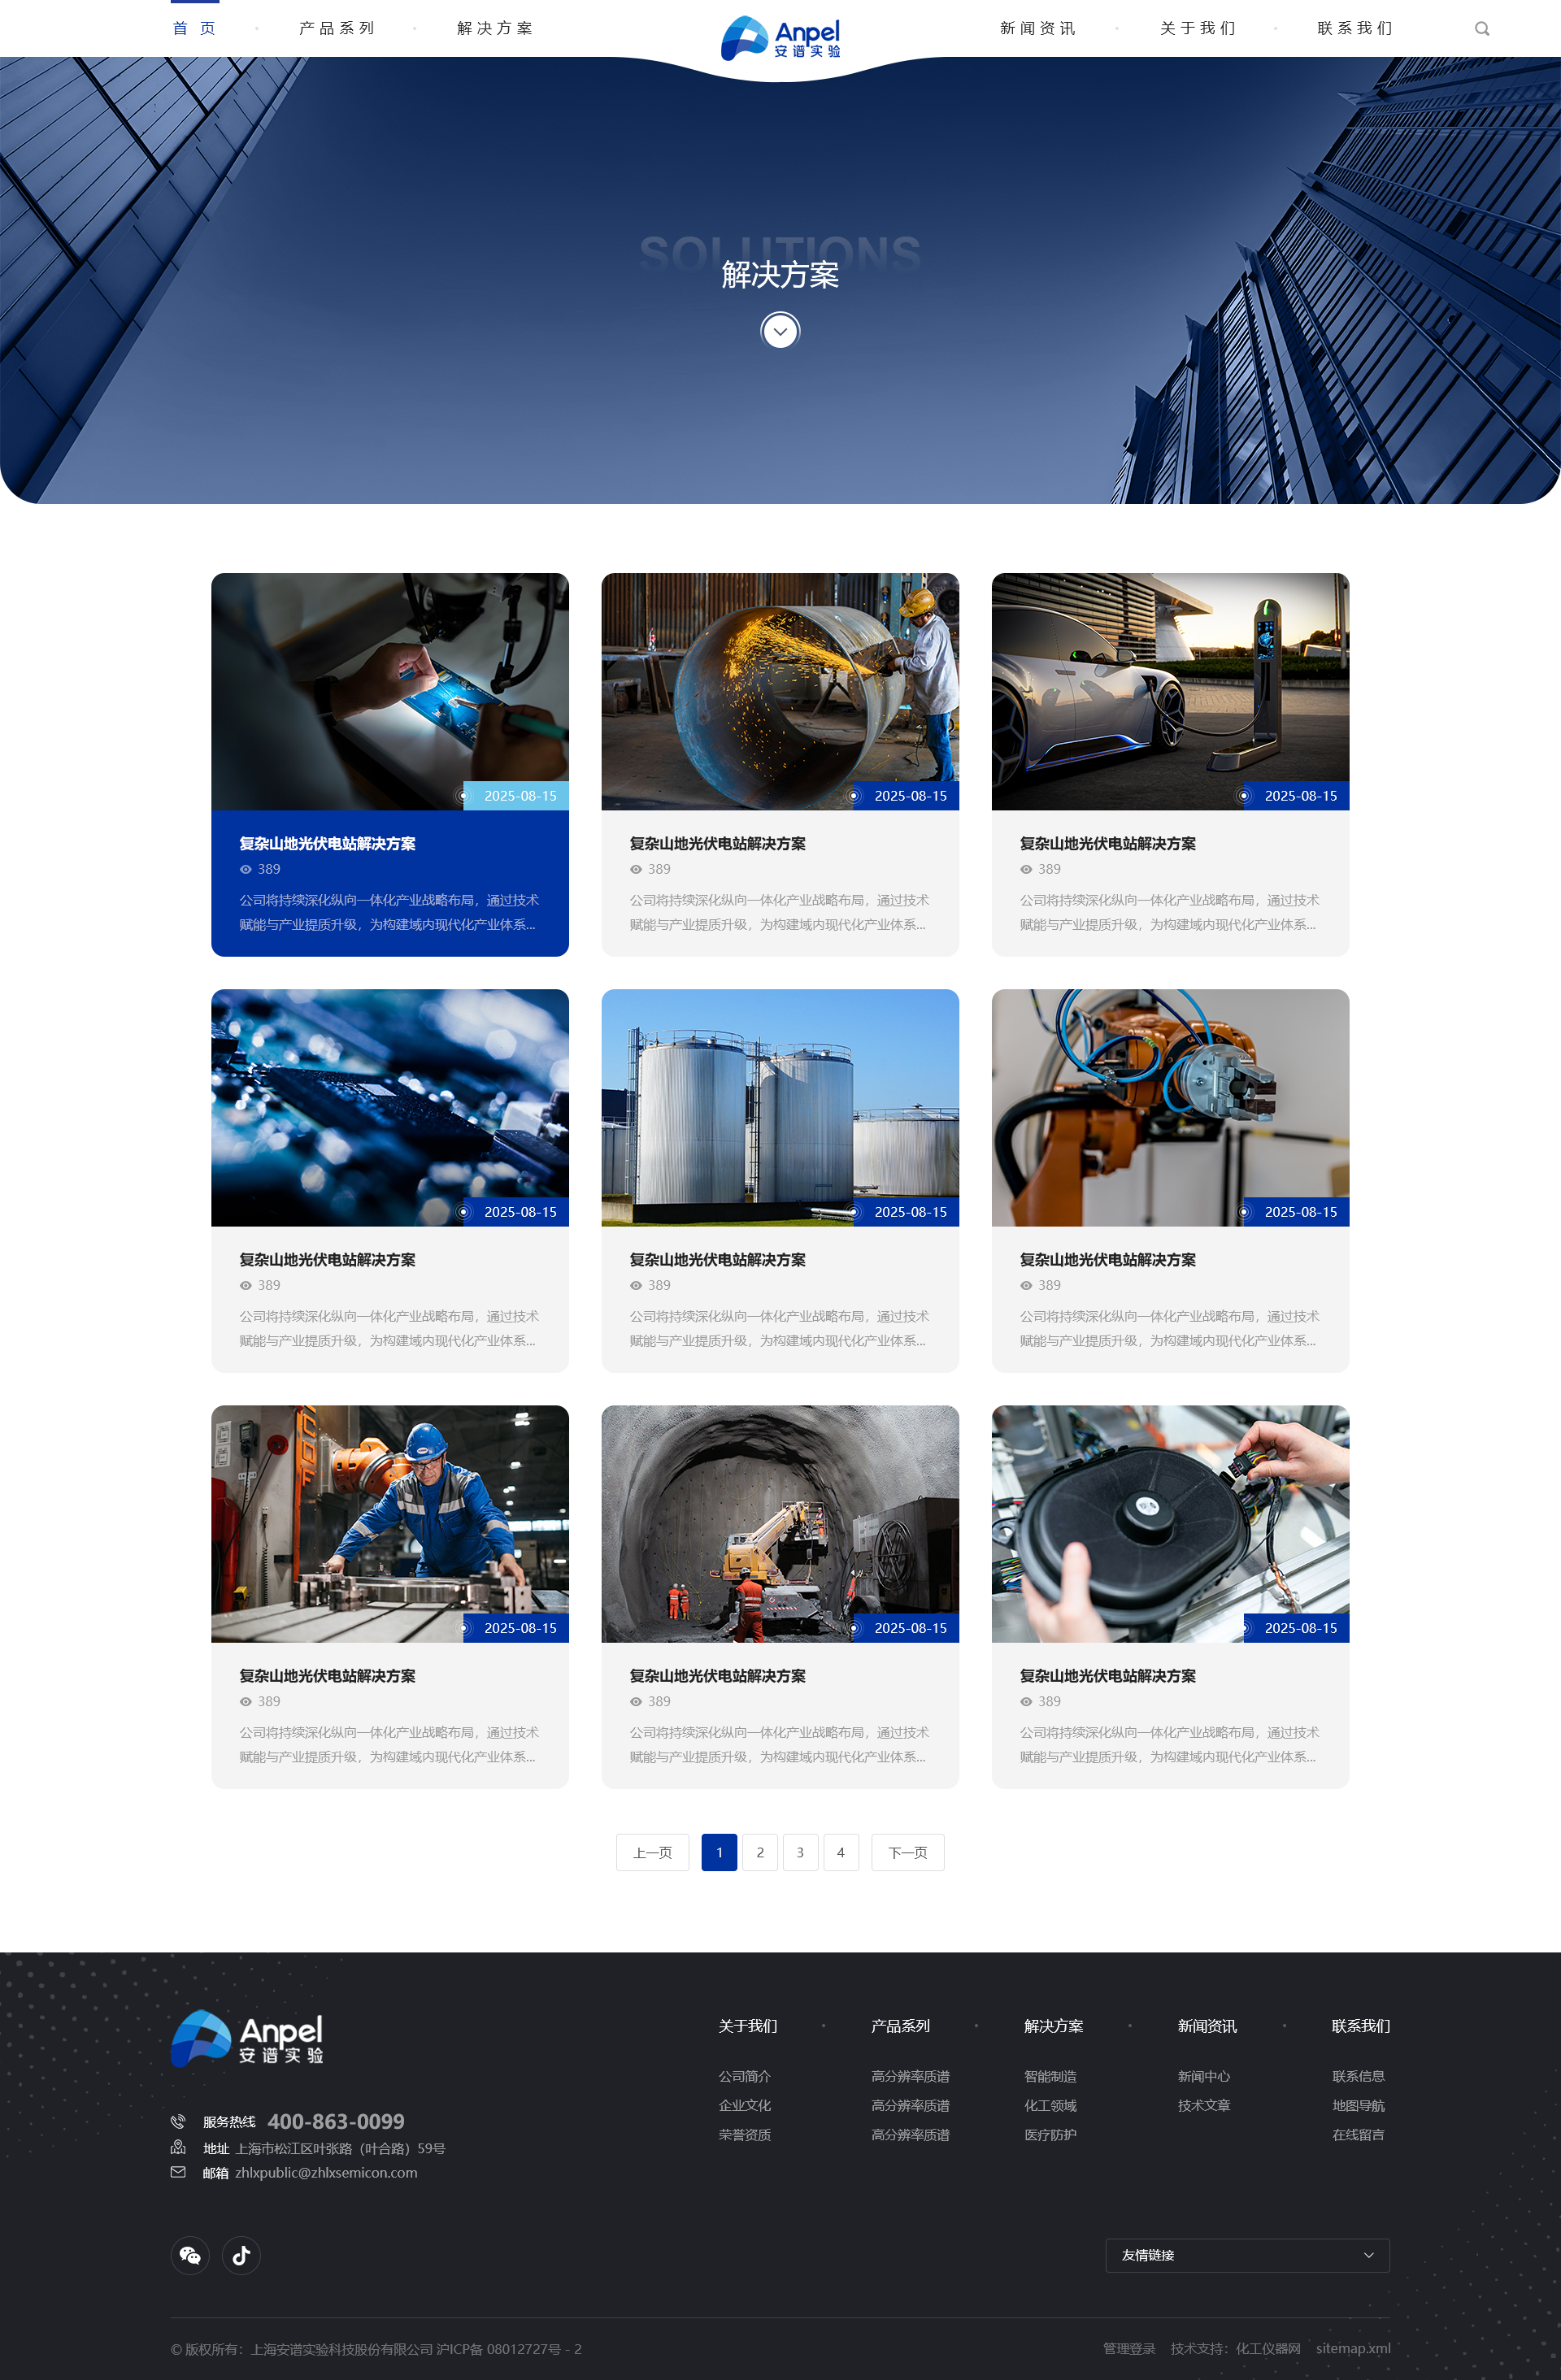
Task: Go to page 3 in pagination
Action: tap(800, 1852)
